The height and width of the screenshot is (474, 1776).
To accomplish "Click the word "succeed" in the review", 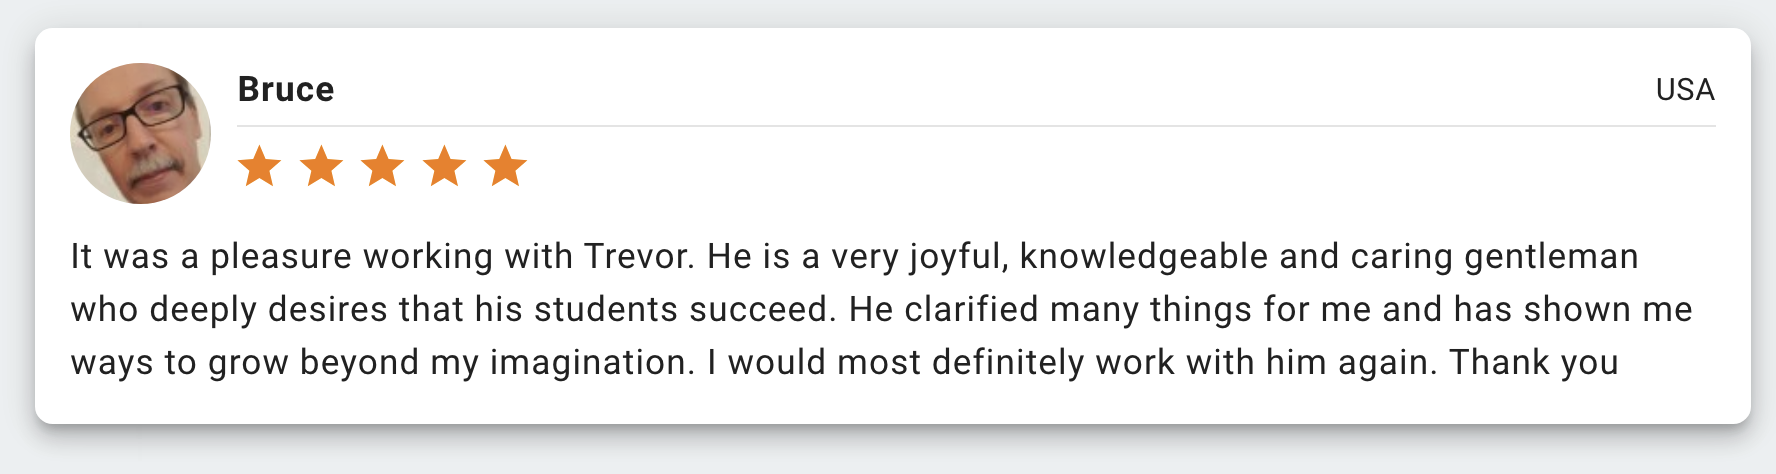I will (761, 310).
